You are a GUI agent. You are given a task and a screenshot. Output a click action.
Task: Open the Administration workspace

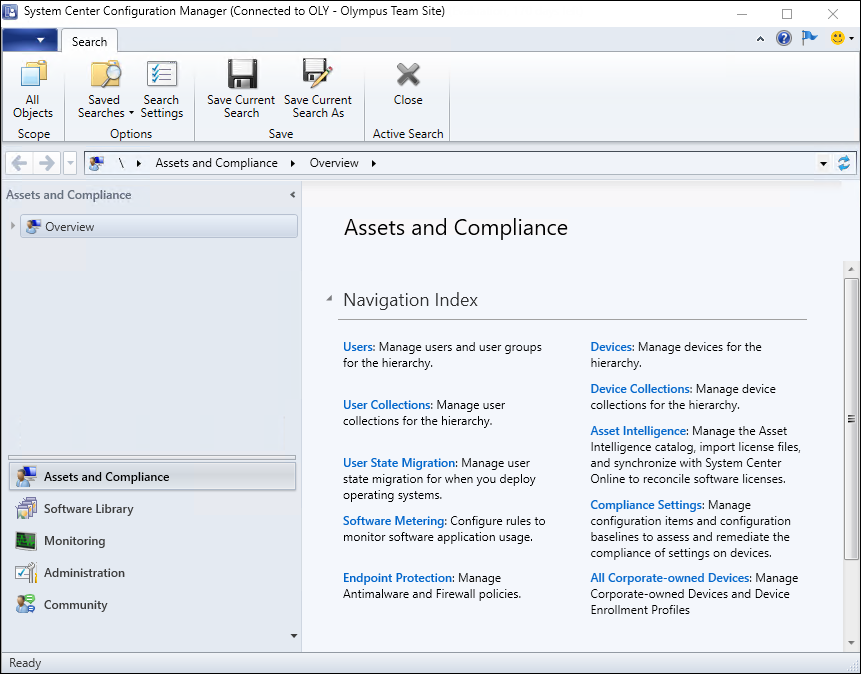tap(84, 573)
